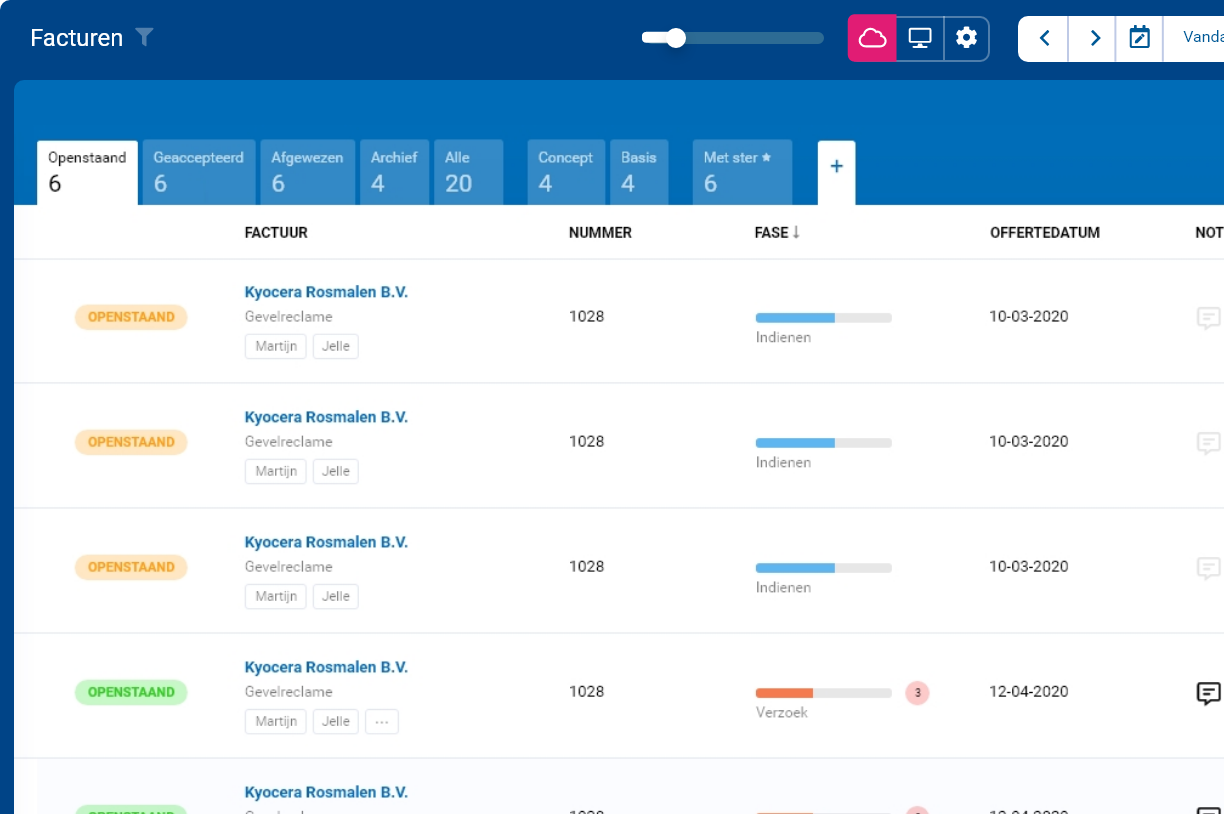Select the Openstaand tab
This screenshot has width=1224, height=814.
pos(88,172)
